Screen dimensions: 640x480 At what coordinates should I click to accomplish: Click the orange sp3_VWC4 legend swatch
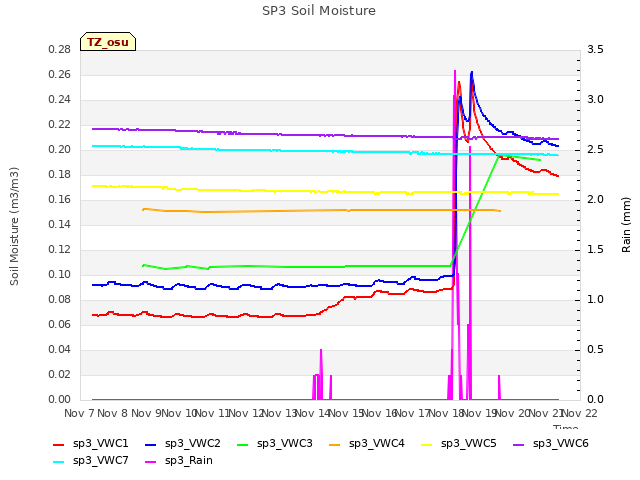(x=335, y=445)
